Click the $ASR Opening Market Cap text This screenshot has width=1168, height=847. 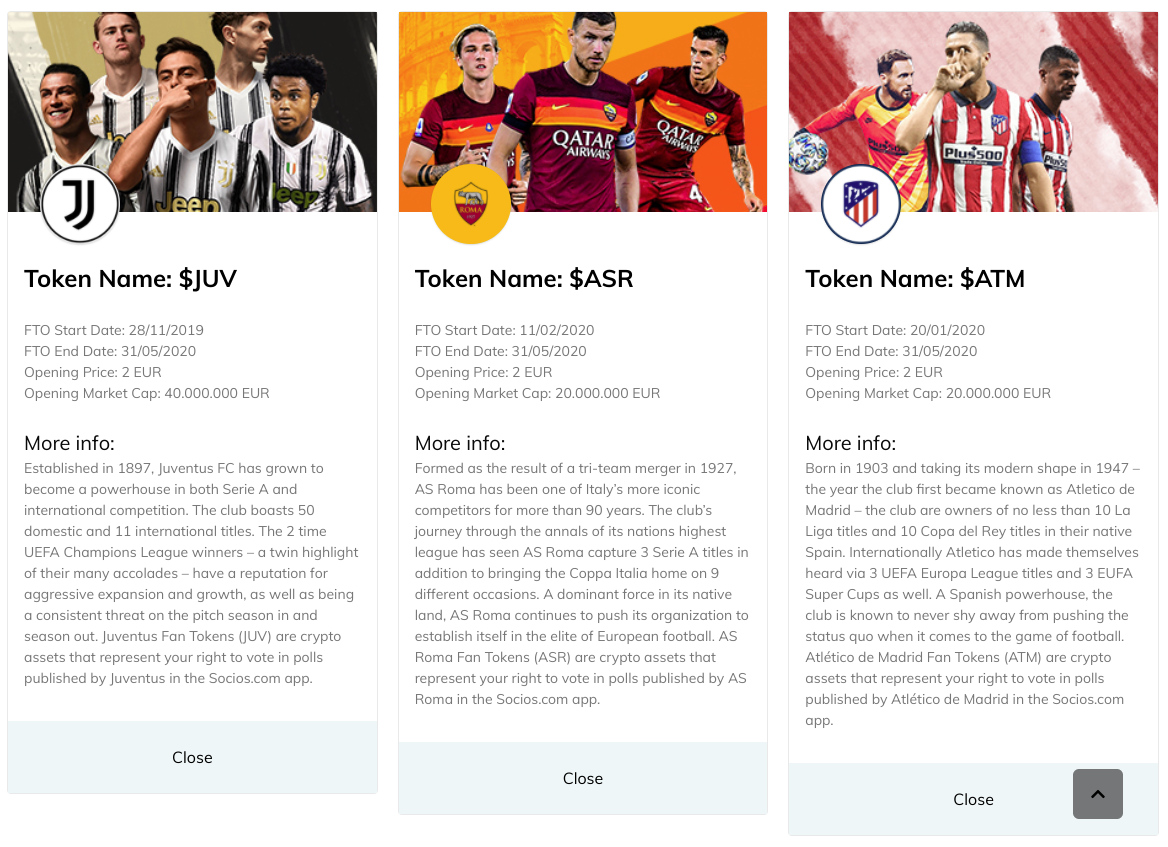pos(537,394)
